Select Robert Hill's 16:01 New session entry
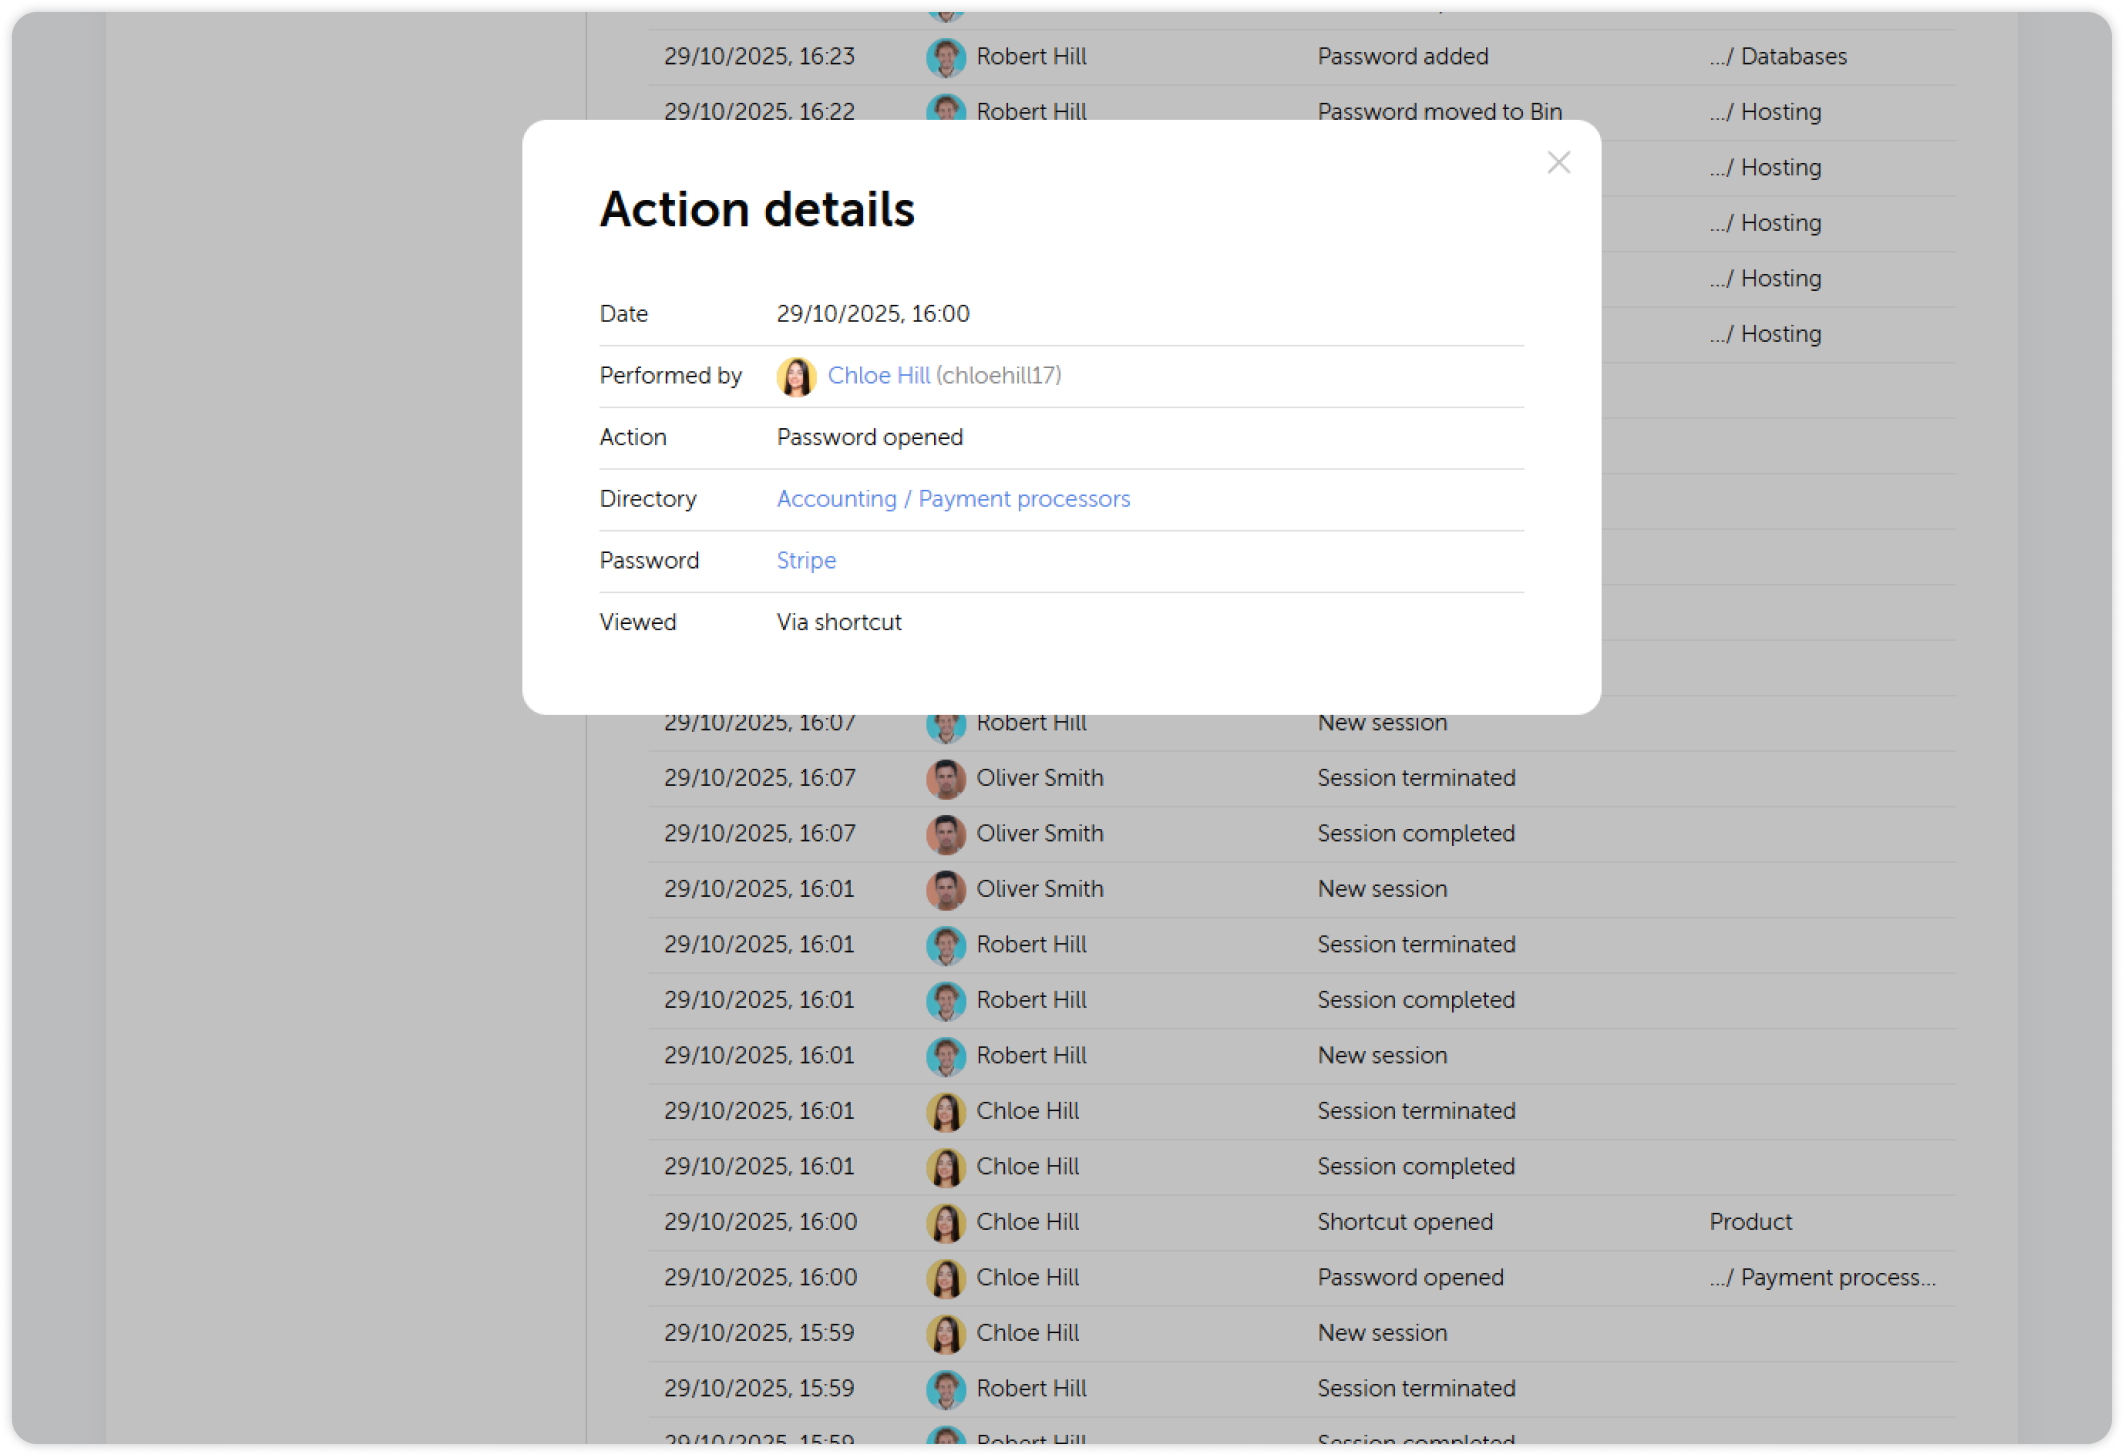 [x=1382, y=1055]
